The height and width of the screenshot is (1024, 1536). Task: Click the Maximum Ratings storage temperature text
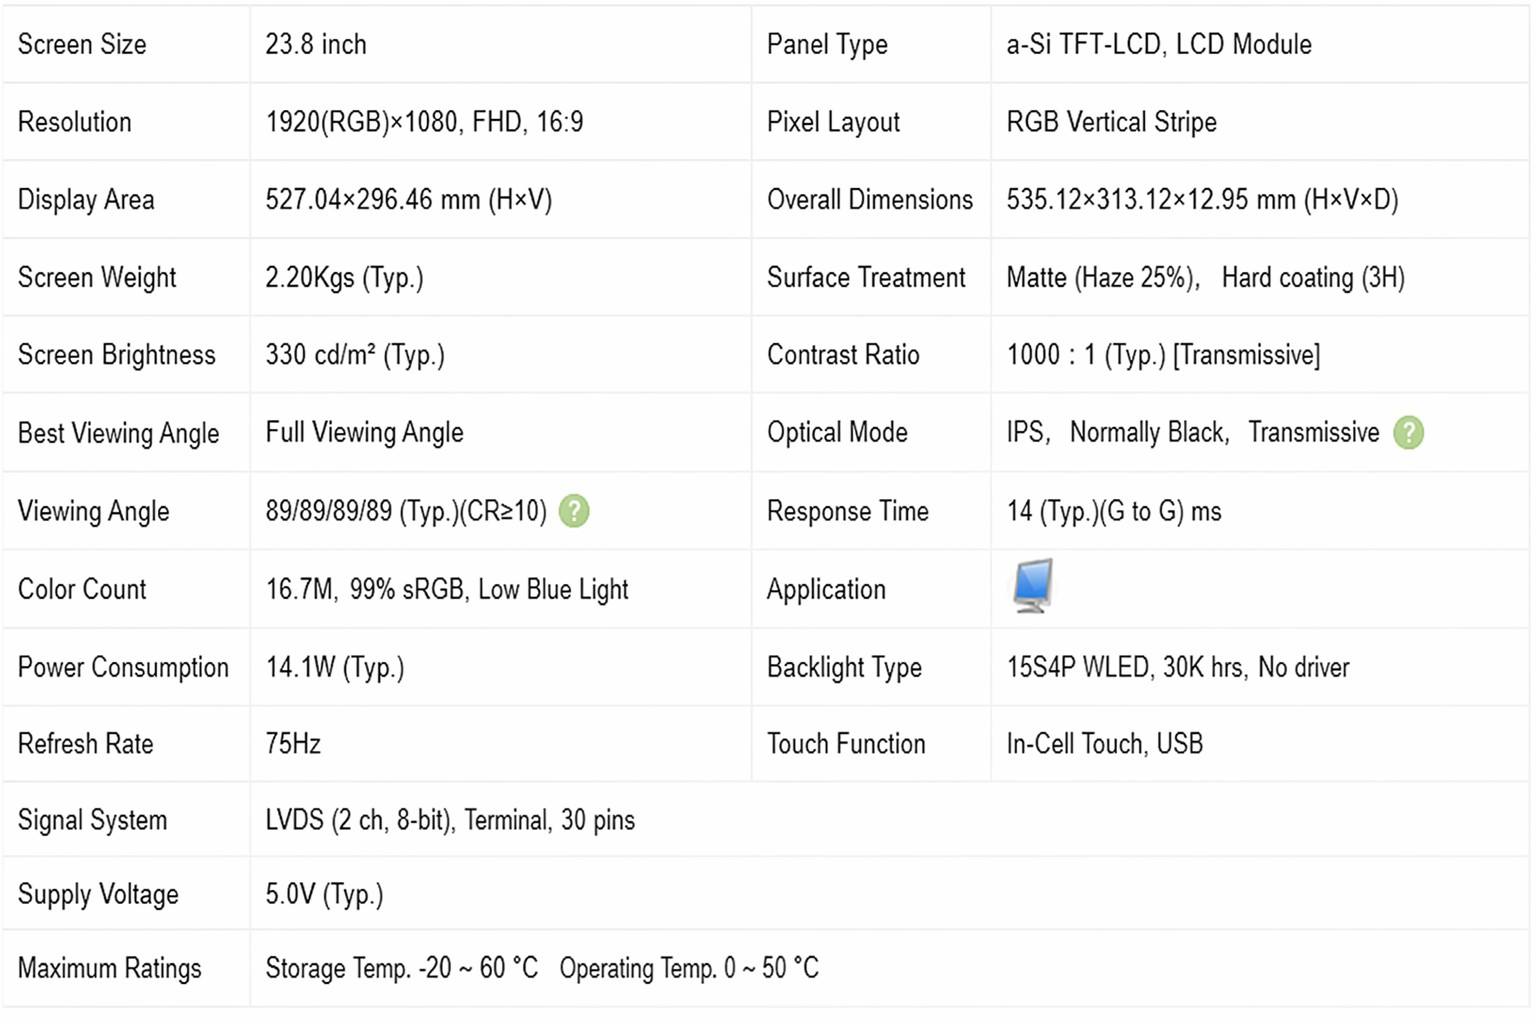(x=402, y=969)
